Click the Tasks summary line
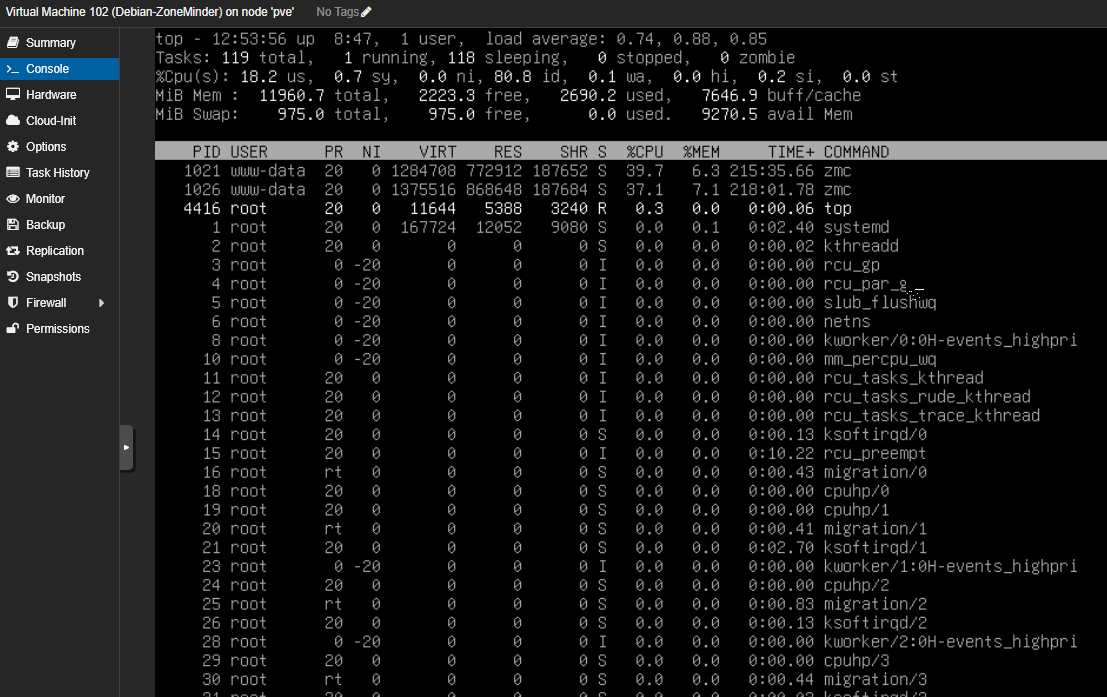Image resolution: width=1107 pixels, height=697 pixels. tap(475, 57)
